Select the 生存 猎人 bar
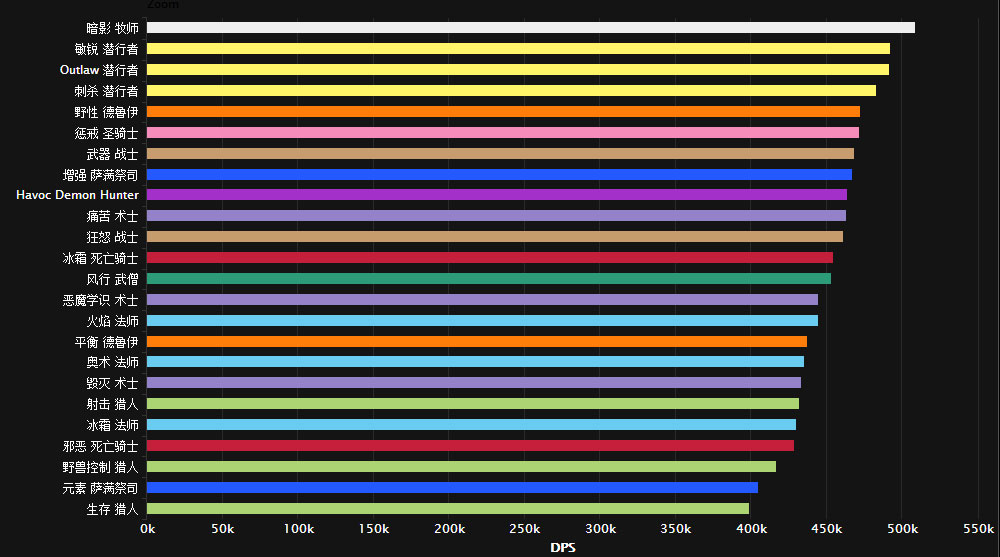The image size is (1000, 557). click(448, 509)
